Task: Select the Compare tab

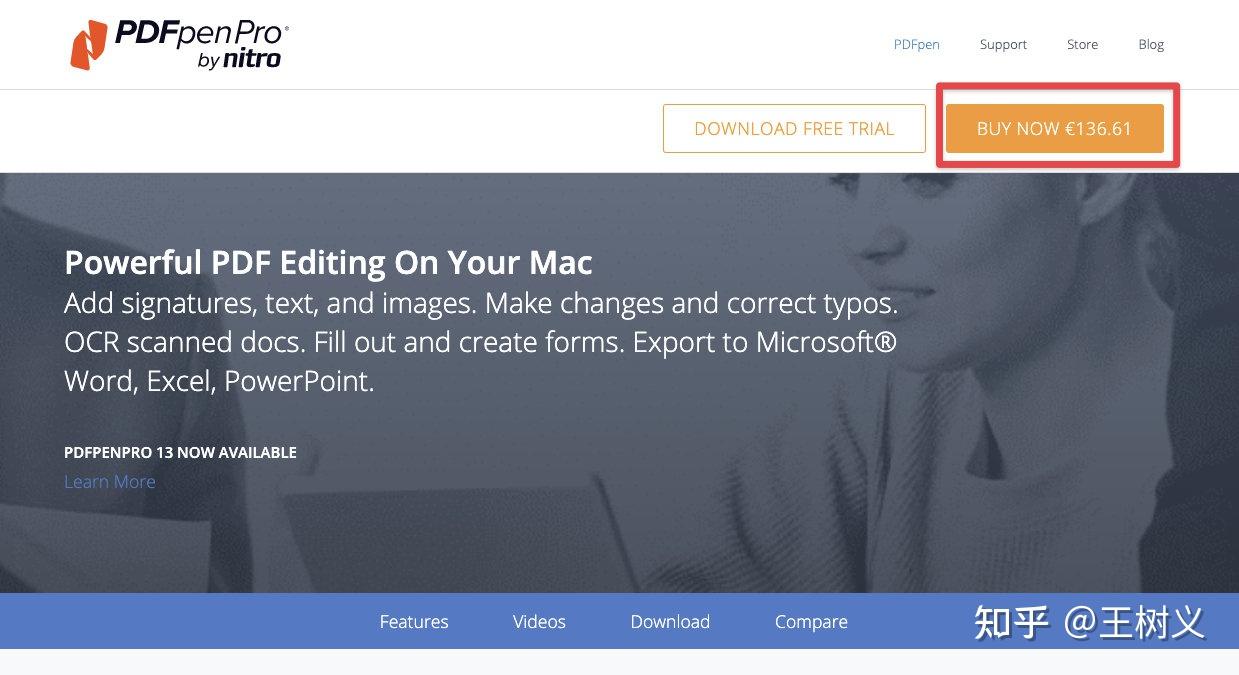Action: click(811, 621)
